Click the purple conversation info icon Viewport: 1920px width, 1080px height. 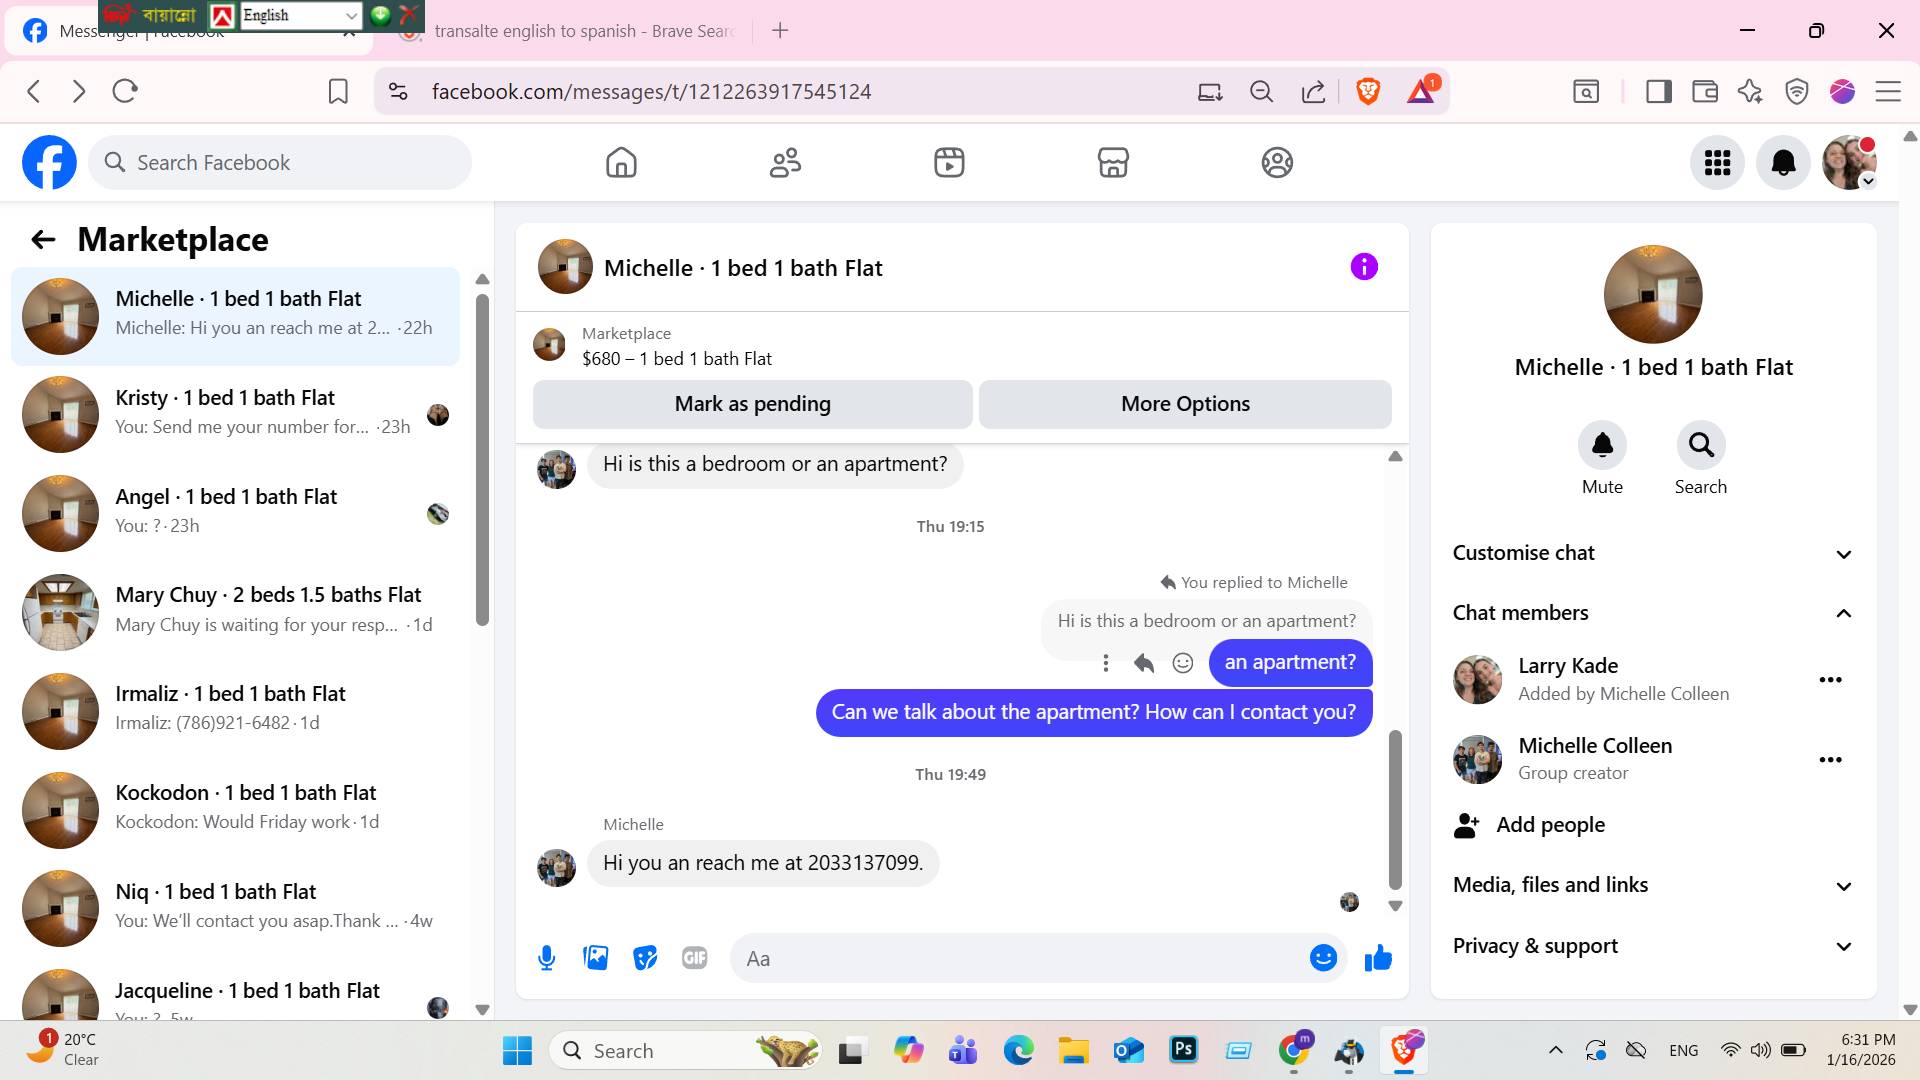point(1363,267)
